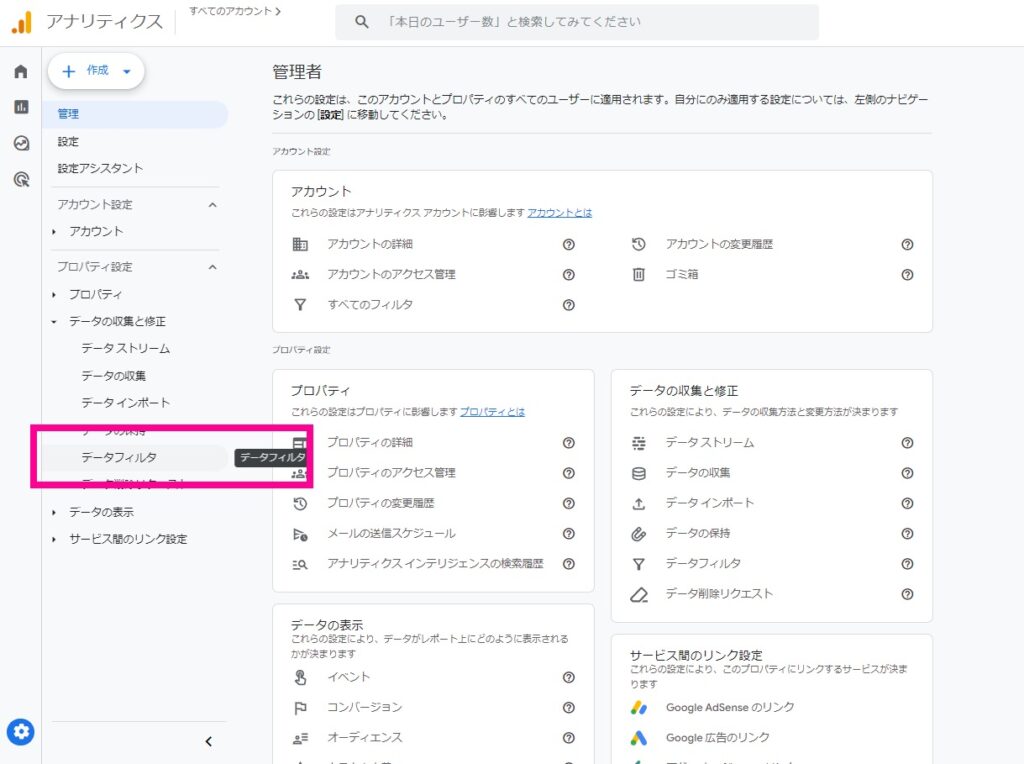1024x764 pixels.
Task: Click help icon next to データ削除リクエスト
Action: click(907, 594)
